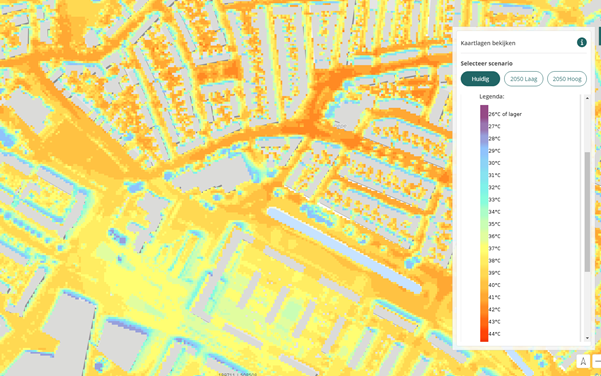The image size is (601, 376).
Task: Click the 'Legenda:' label
Action: pyautogui.click(x=492, y=97)
